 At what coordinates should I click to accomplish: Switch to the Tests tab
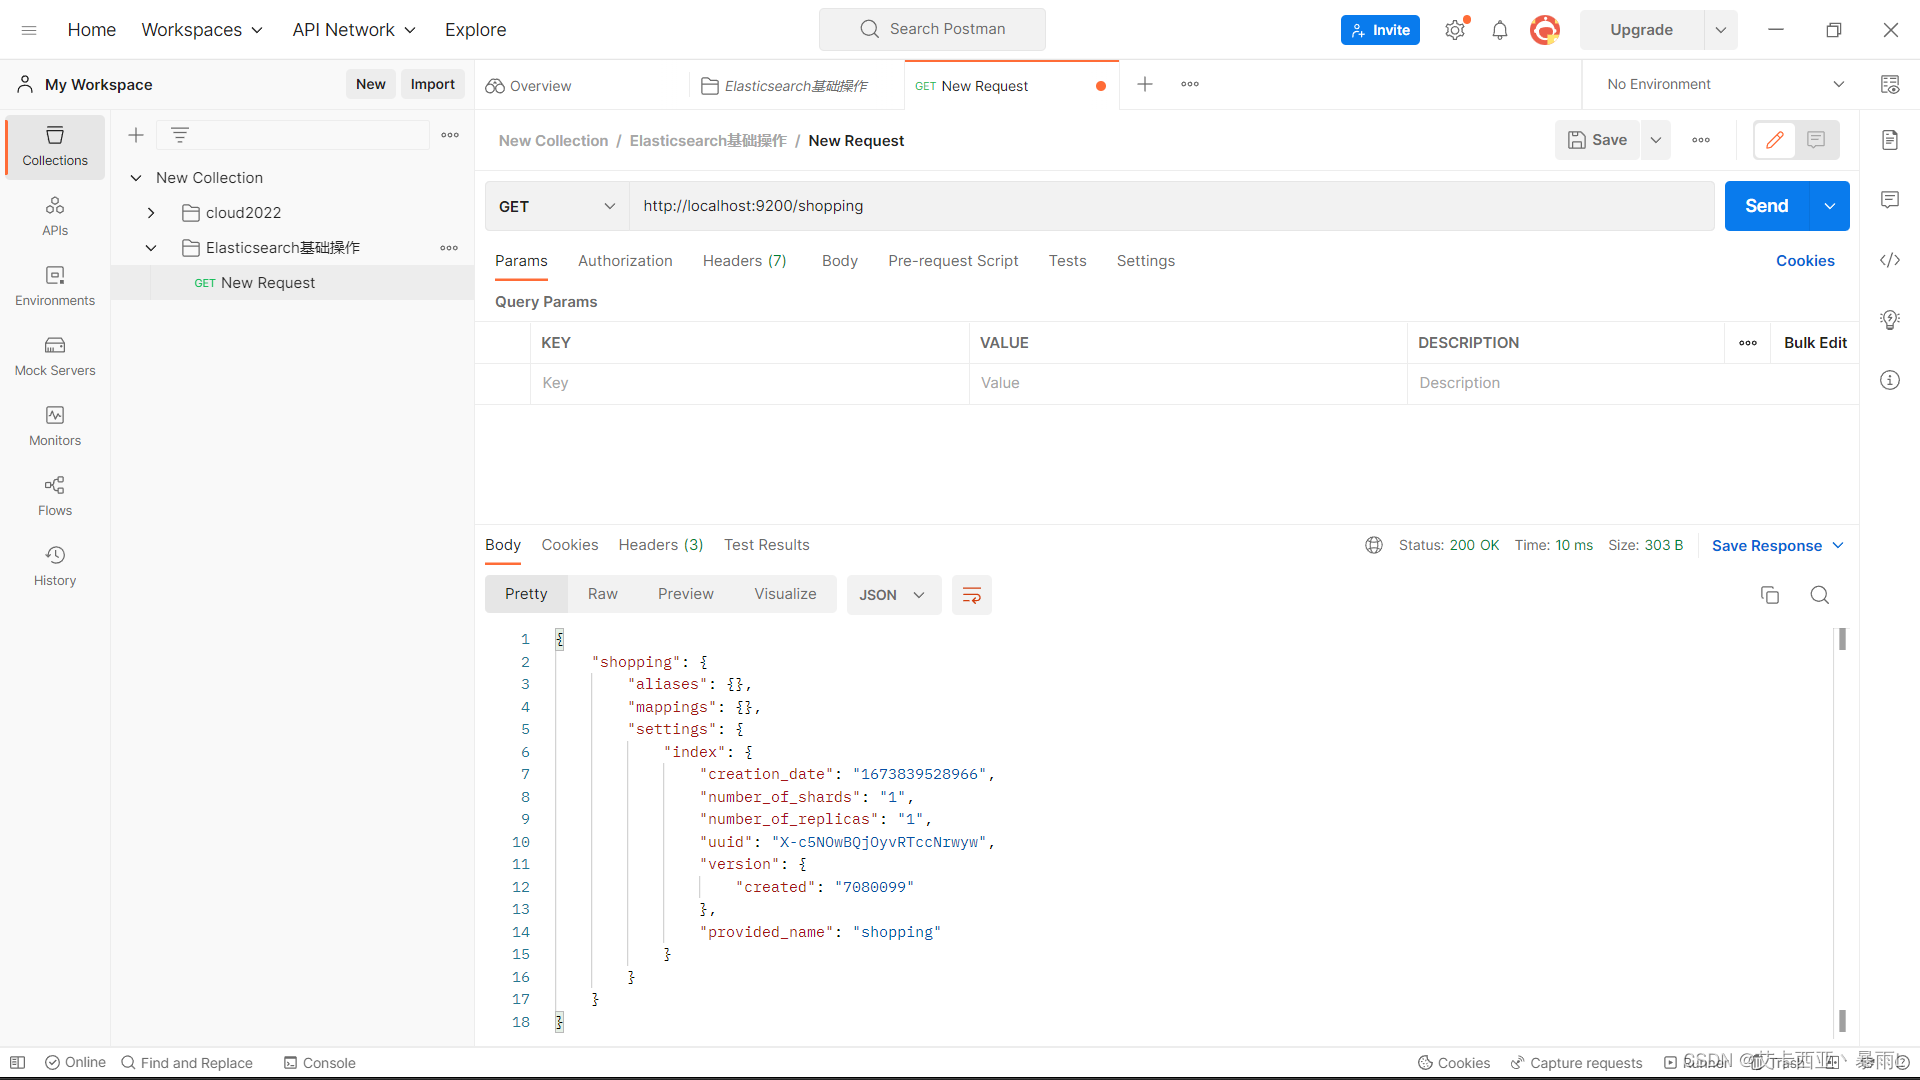[x=1067, y=261]
